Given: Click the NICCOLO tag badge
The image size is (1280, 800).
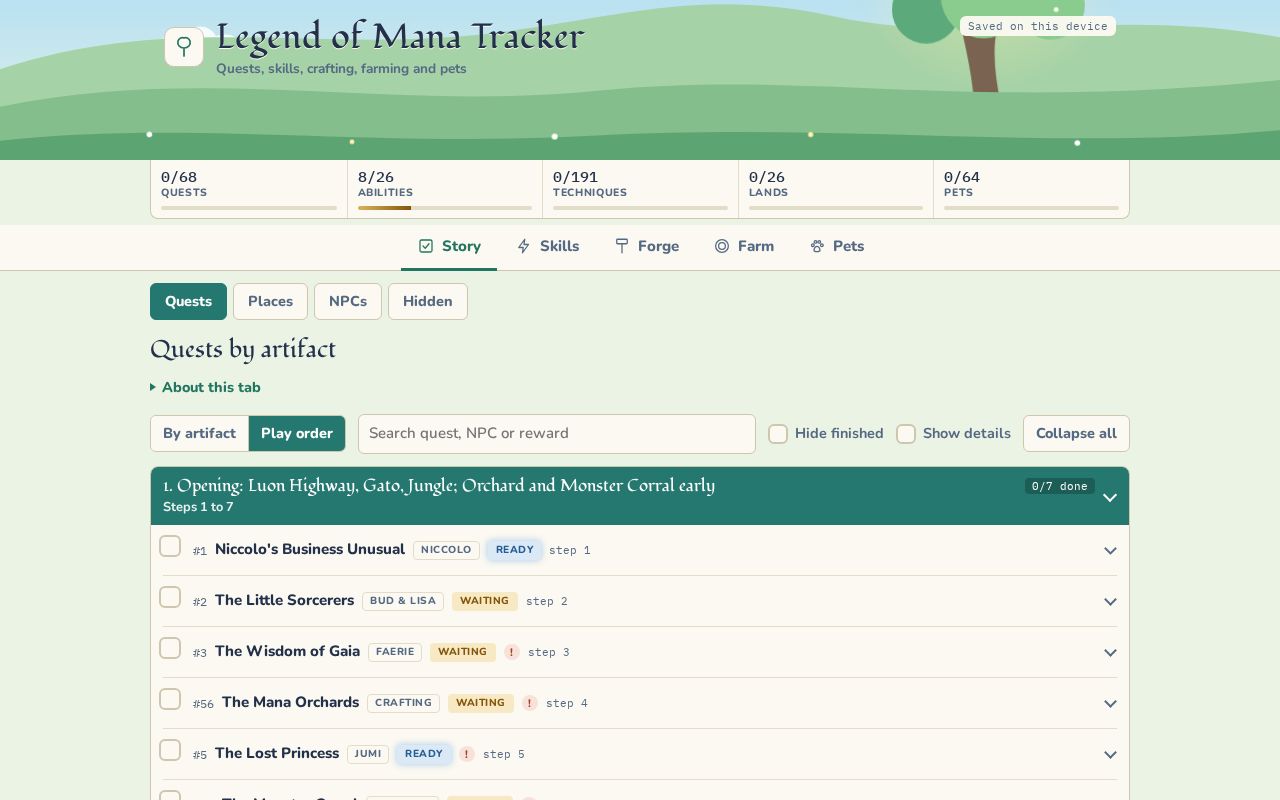Looking at the screenshot, I should pos(446,550).
